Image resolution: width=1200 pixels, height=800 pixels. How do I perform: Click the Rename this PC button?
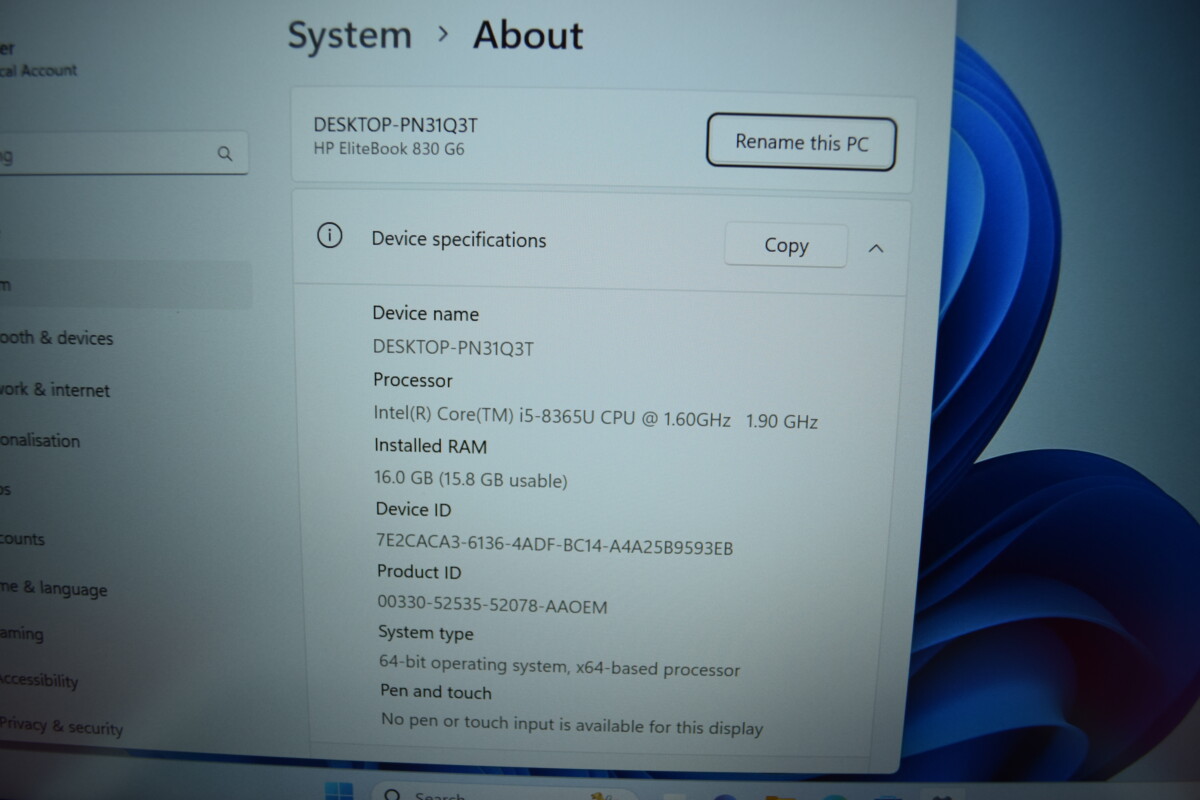tap(801, 142)
